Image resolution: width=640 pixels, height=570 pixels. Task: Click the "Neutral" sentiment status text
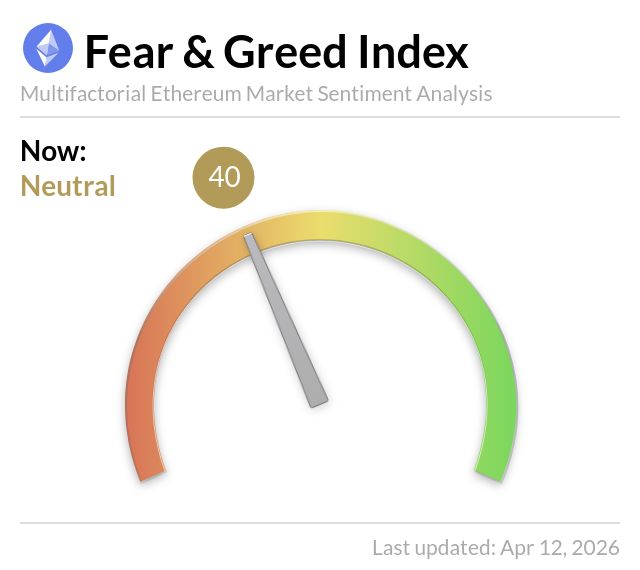coord(68,186)
